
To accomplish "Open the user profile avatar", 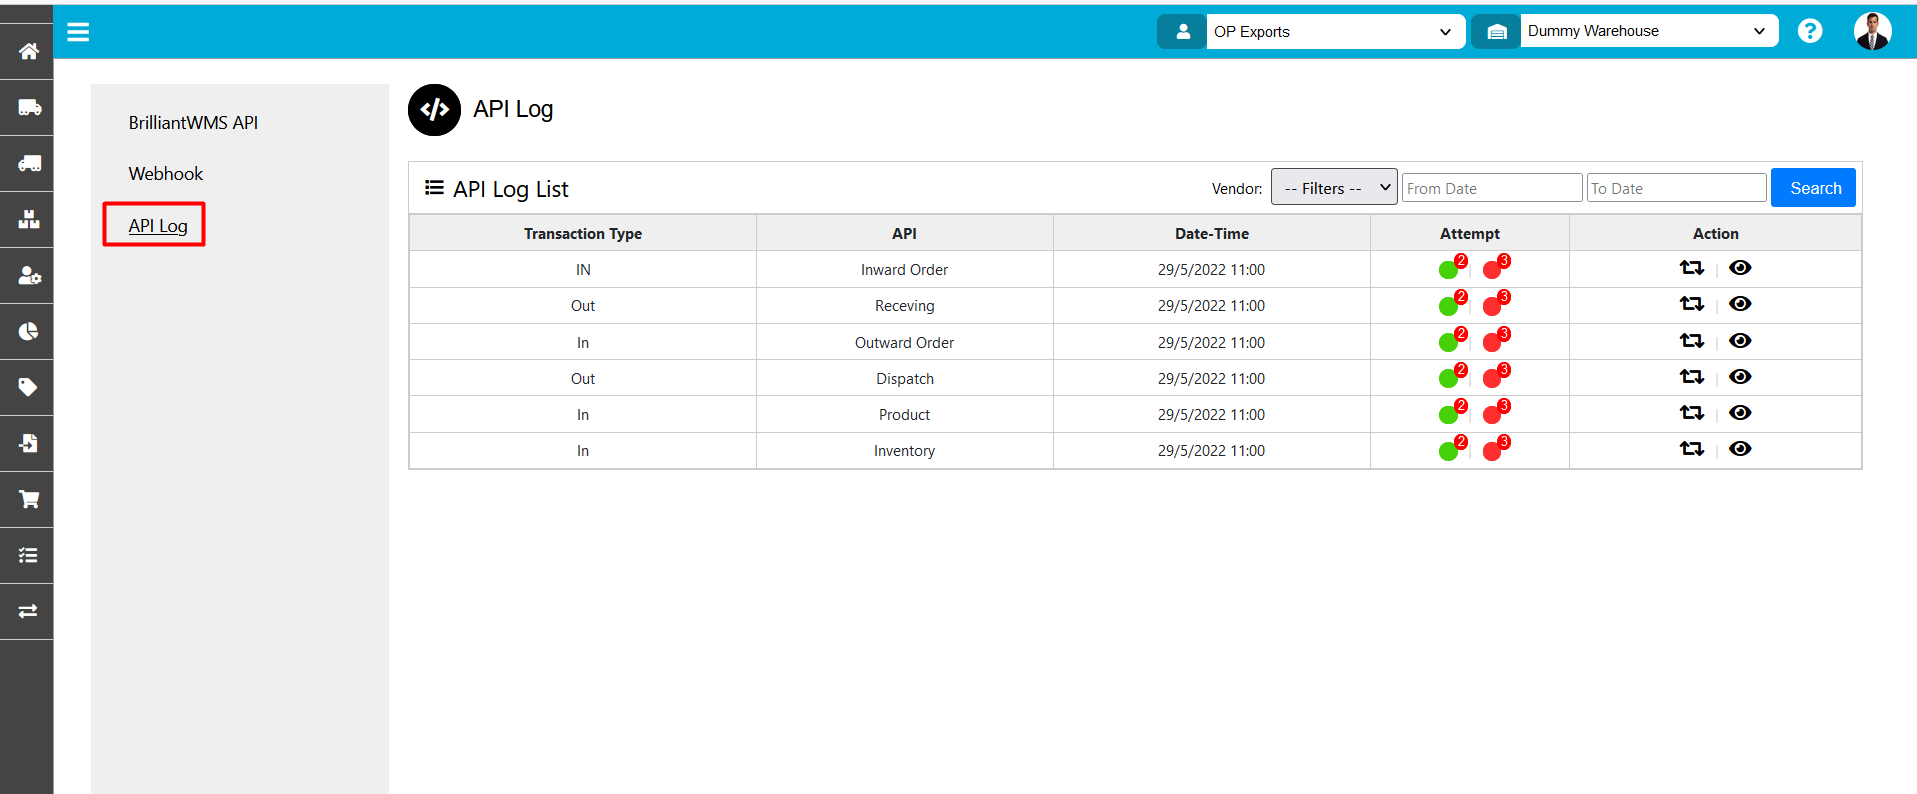I will point(1872,31).
